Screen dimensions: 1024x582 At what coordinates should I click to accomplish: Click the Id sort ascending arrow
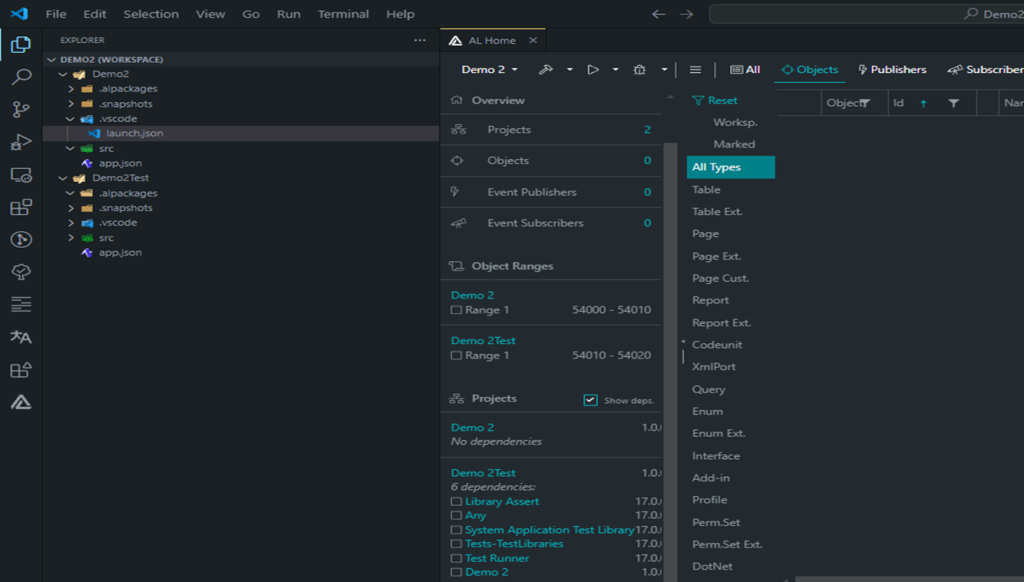coord(923,103)
